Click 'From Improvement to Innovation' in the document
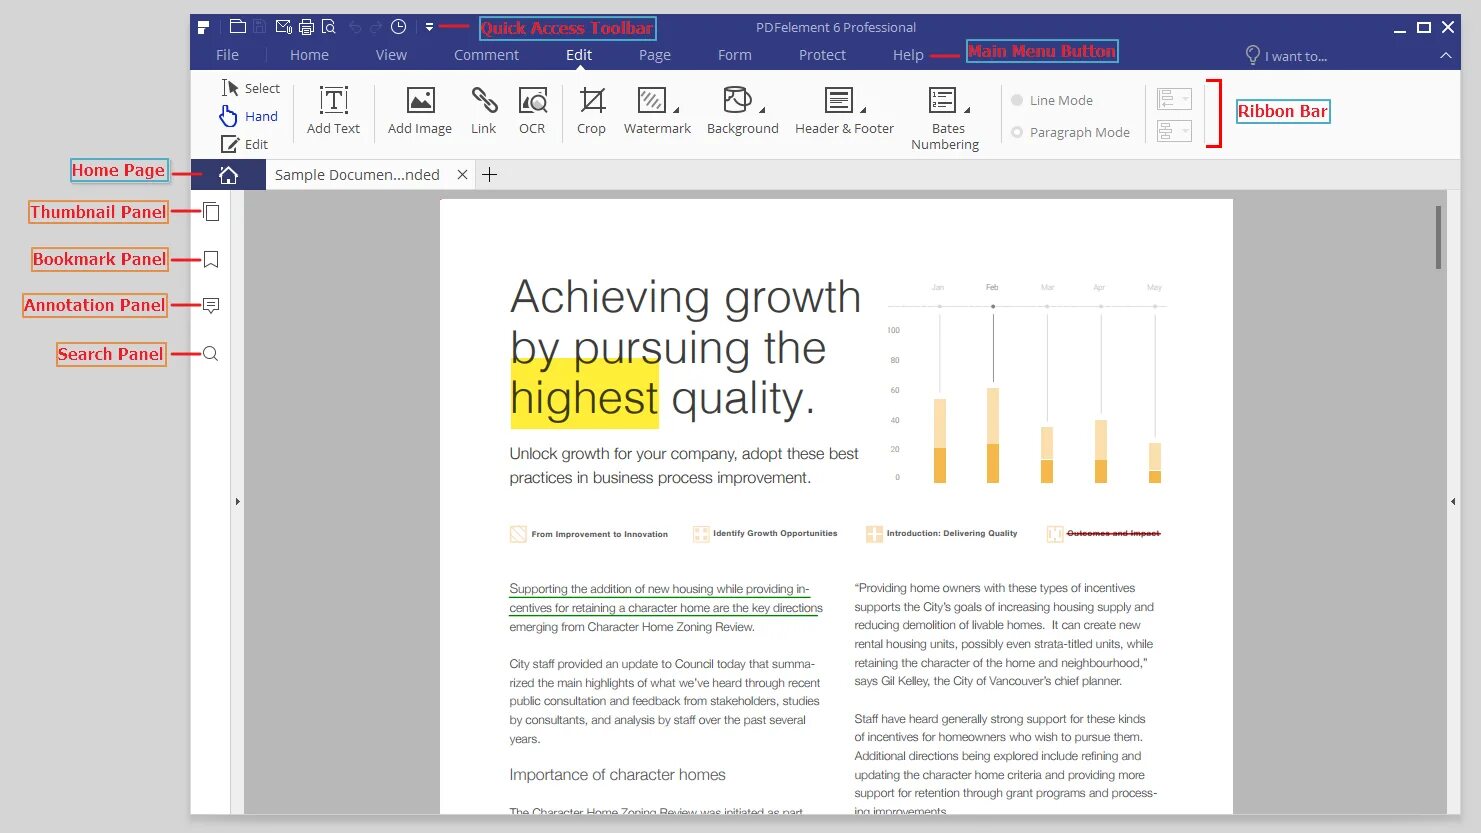 click(599, 534)
